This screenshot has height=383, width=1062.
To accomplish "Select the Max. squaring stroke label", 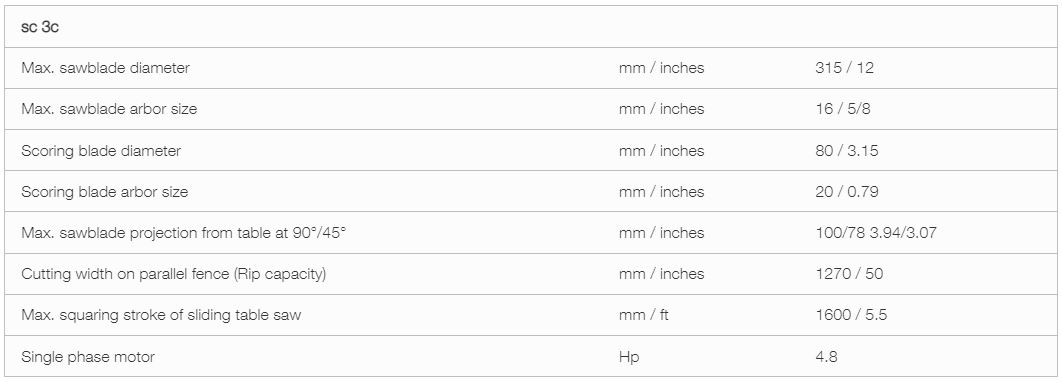I will point(161,315).
